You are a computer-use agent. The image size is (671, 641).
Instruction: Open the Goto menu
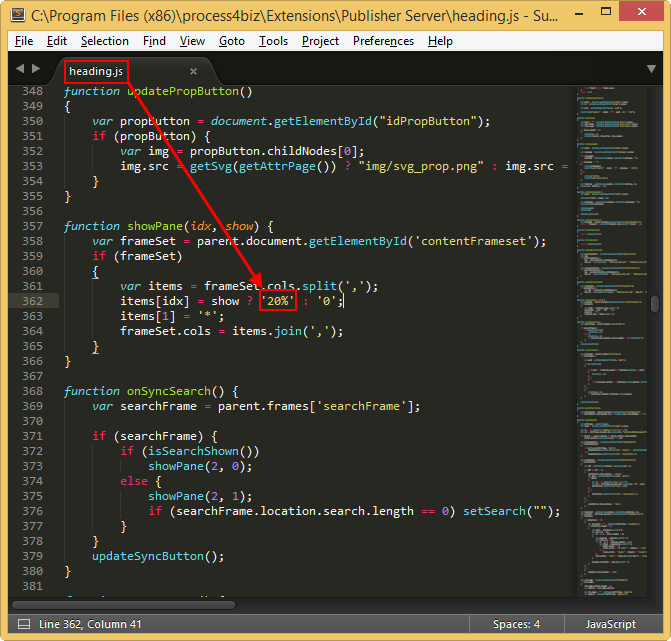click(x=232, y=41)
